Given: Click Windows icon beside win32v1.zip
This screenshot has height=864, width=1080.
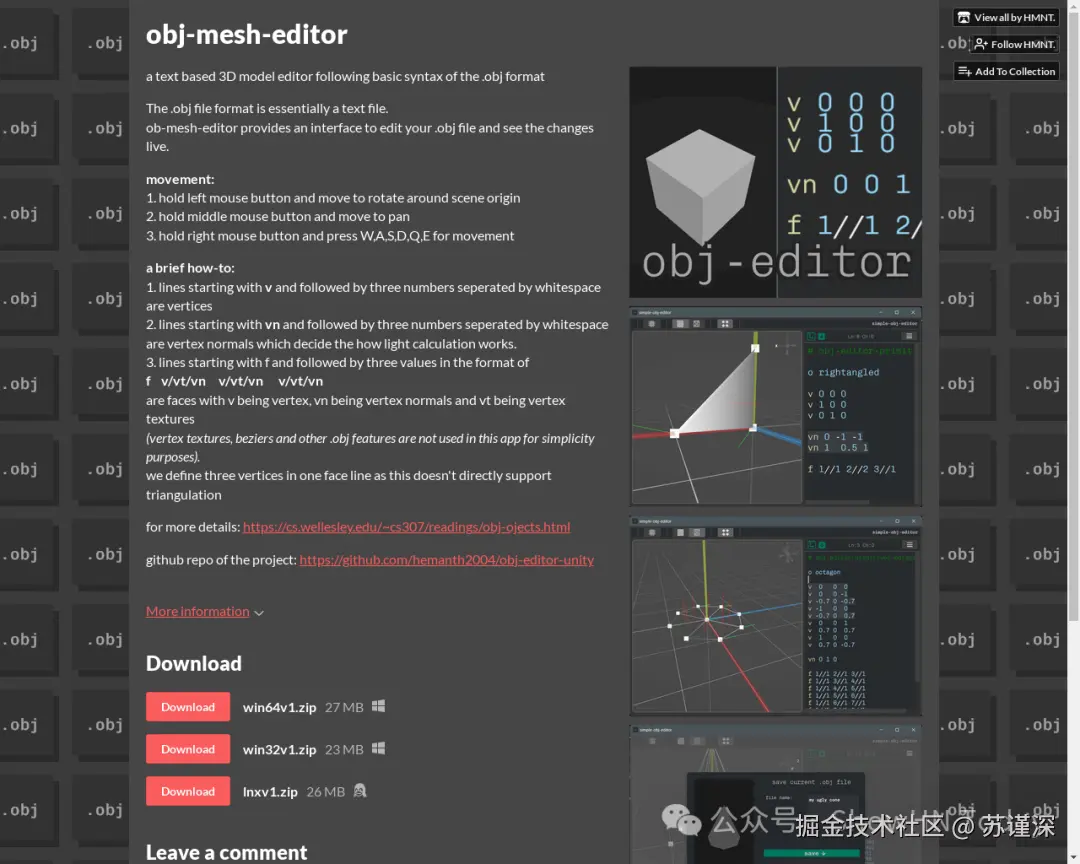Looking at the screenshot, I should [x=378, y=748].
